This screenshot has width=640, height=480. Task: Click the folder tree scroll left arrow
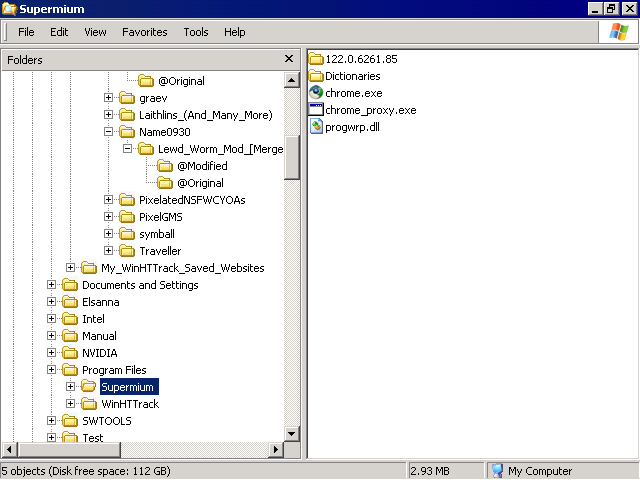click(x=9, y=450)
